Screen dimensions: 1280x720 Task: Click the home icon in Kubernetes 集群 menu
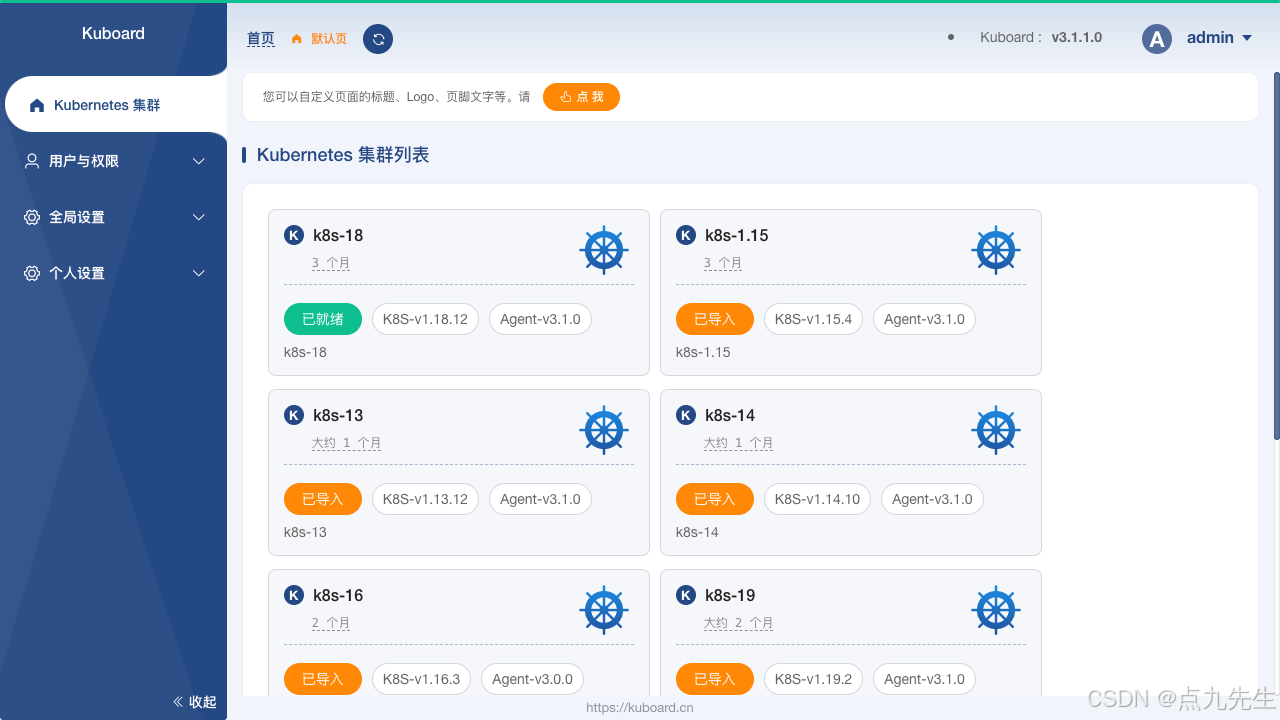coord(37,105)
